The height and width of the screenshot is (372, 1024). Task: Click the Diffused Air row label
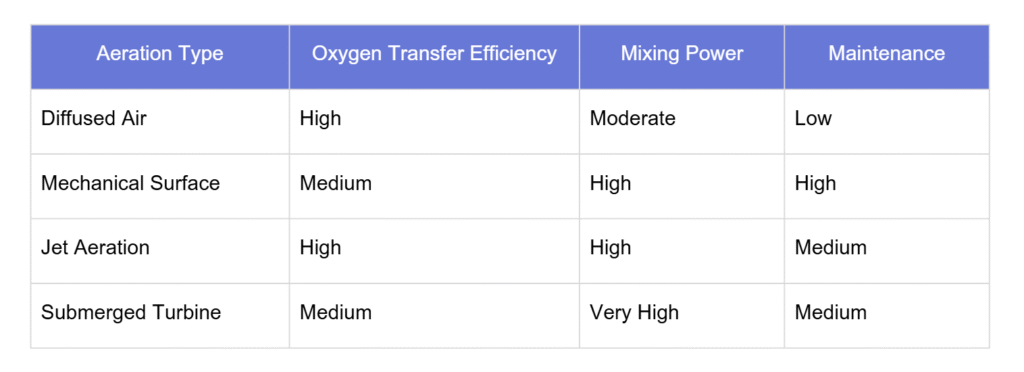(x=160, y=121)
